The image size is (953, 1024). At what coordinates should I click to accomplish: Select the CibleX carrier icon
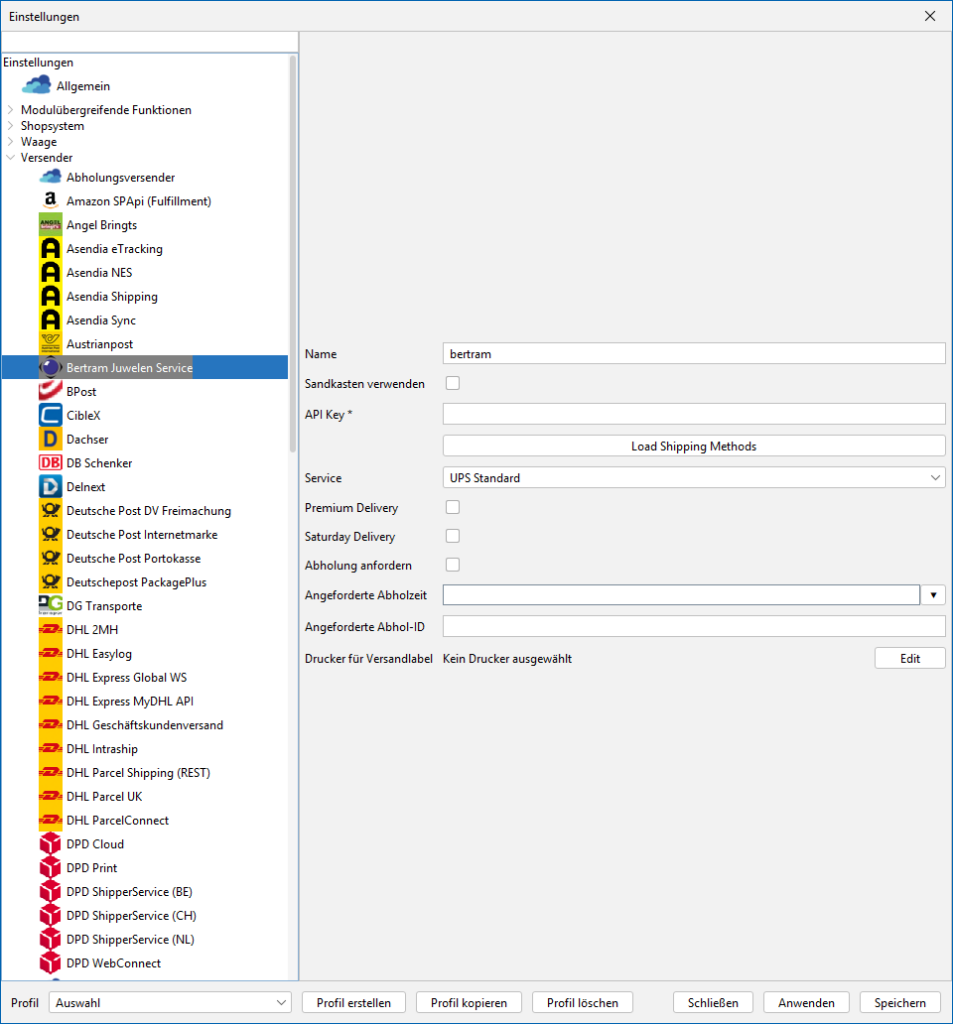[50, 415]
